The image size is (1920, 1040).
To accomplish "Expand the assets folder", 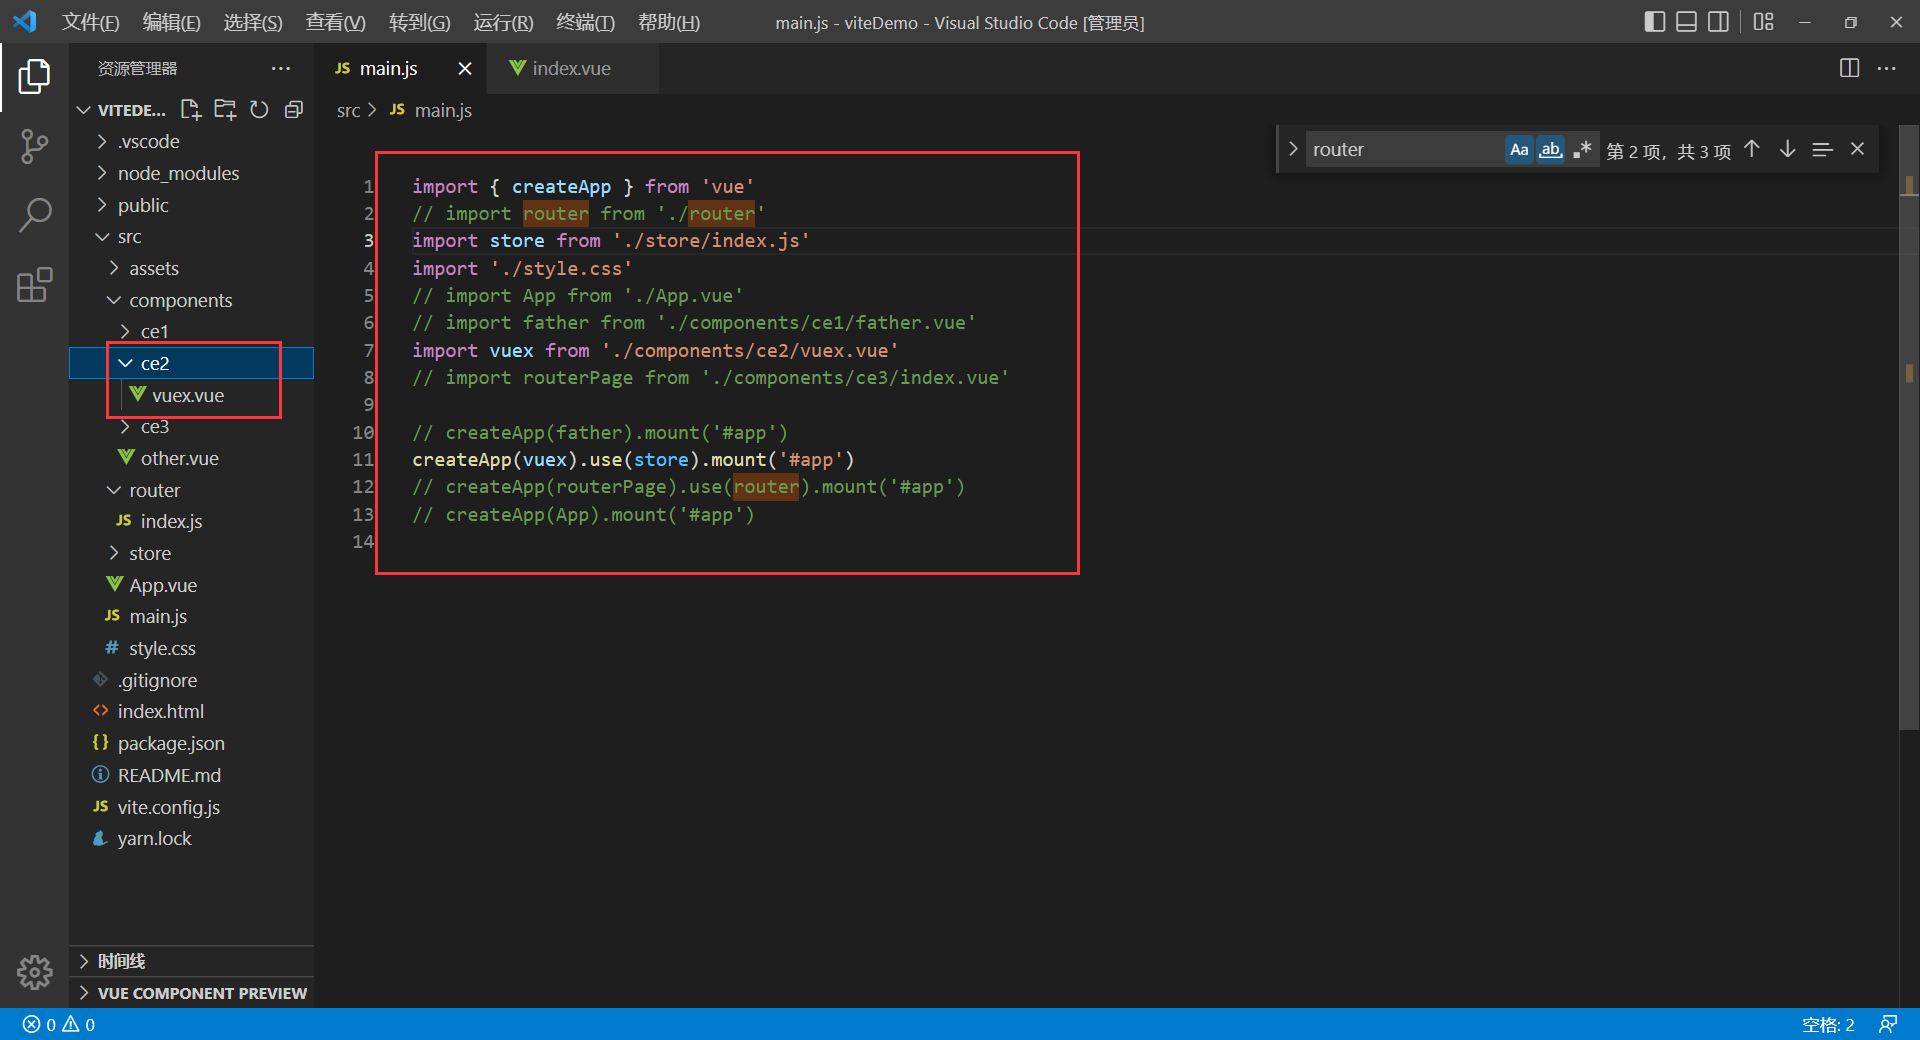I will click(192, 268).
